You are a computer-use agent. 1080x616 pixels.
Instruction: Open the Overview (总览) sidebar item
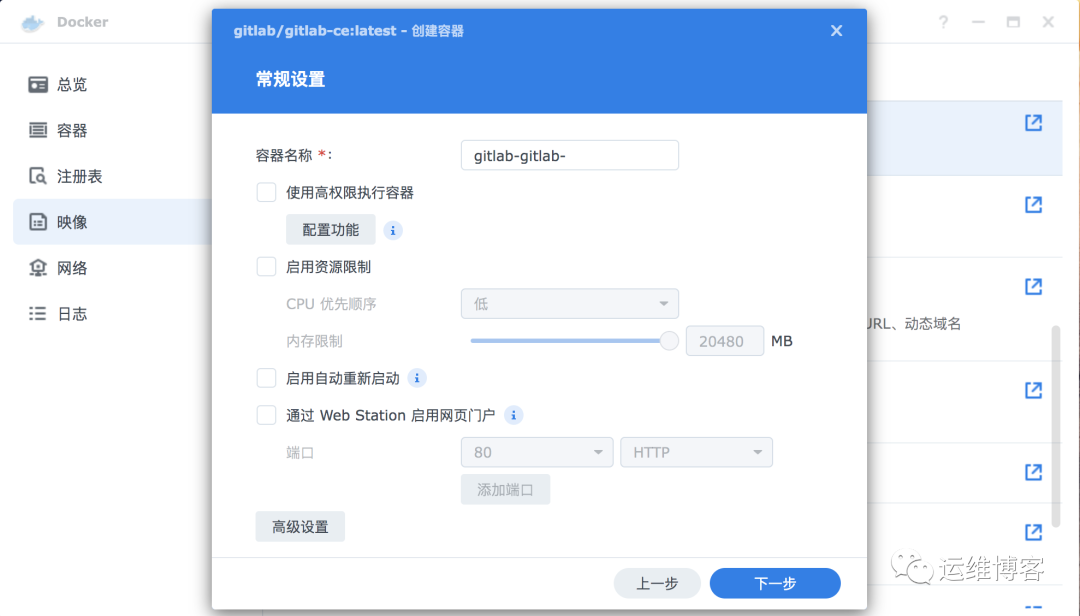(x=110, y=84)
